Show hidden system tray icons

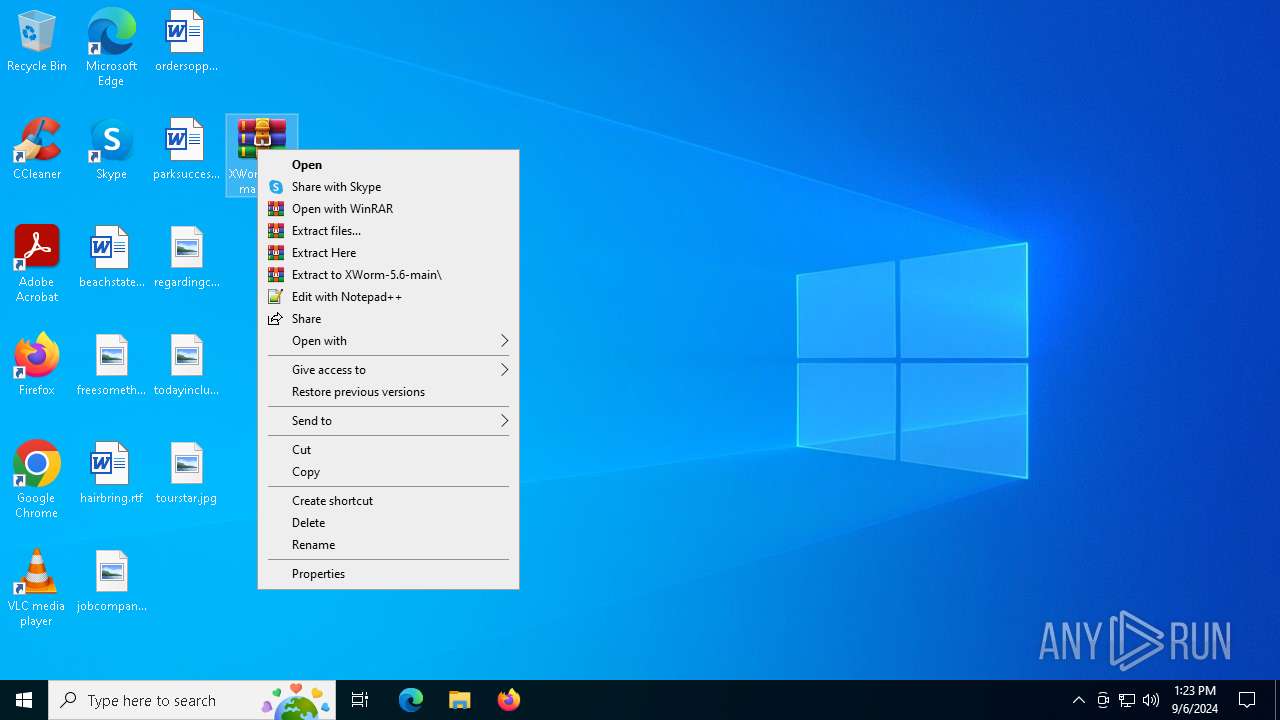1078,700
